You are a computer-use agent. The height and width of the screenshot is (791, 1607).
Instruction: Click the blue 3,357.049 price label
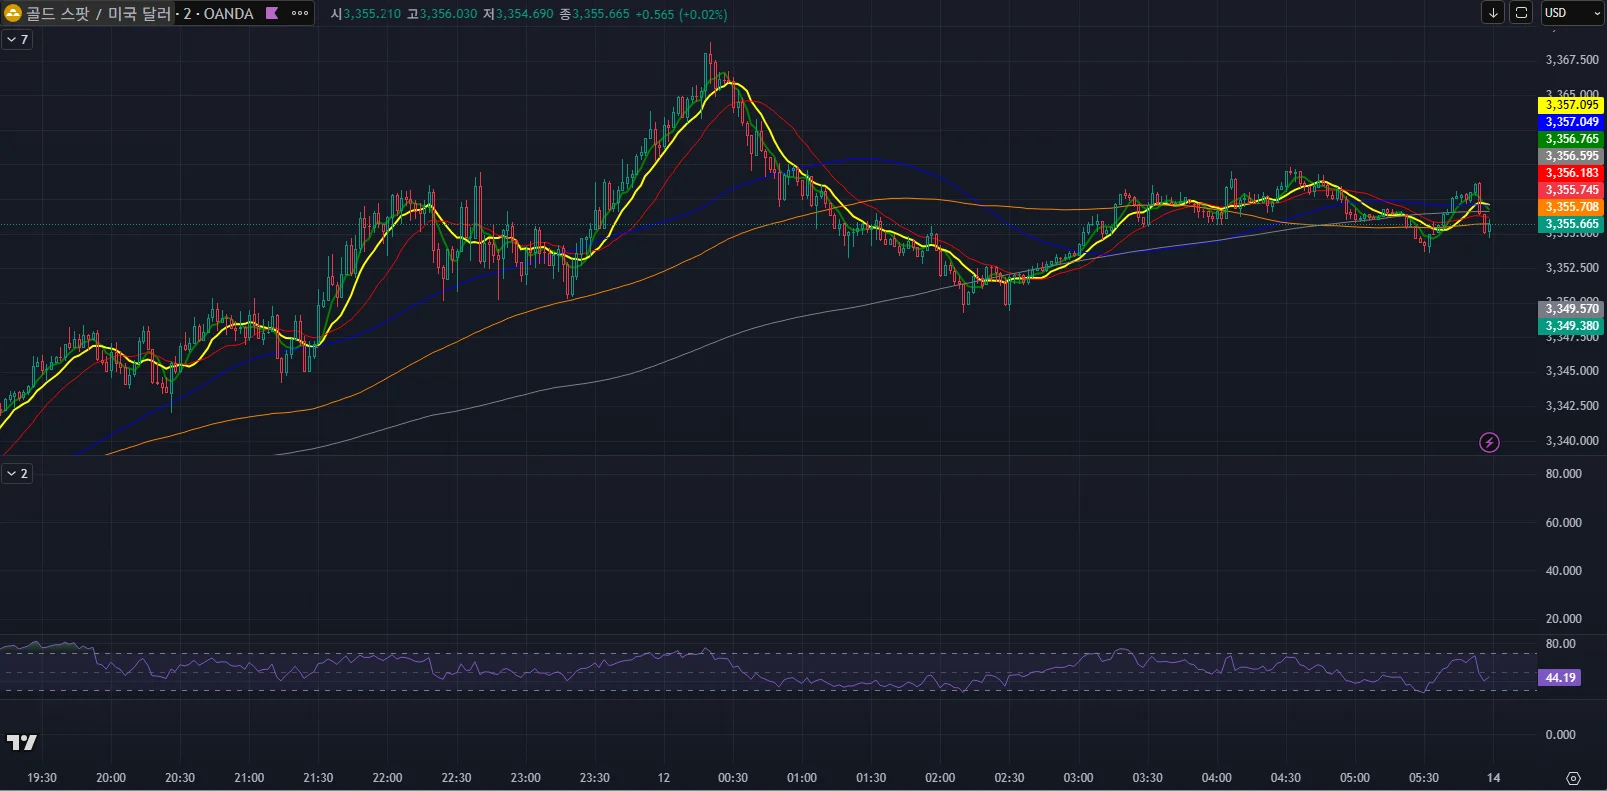click(1570, 122)
